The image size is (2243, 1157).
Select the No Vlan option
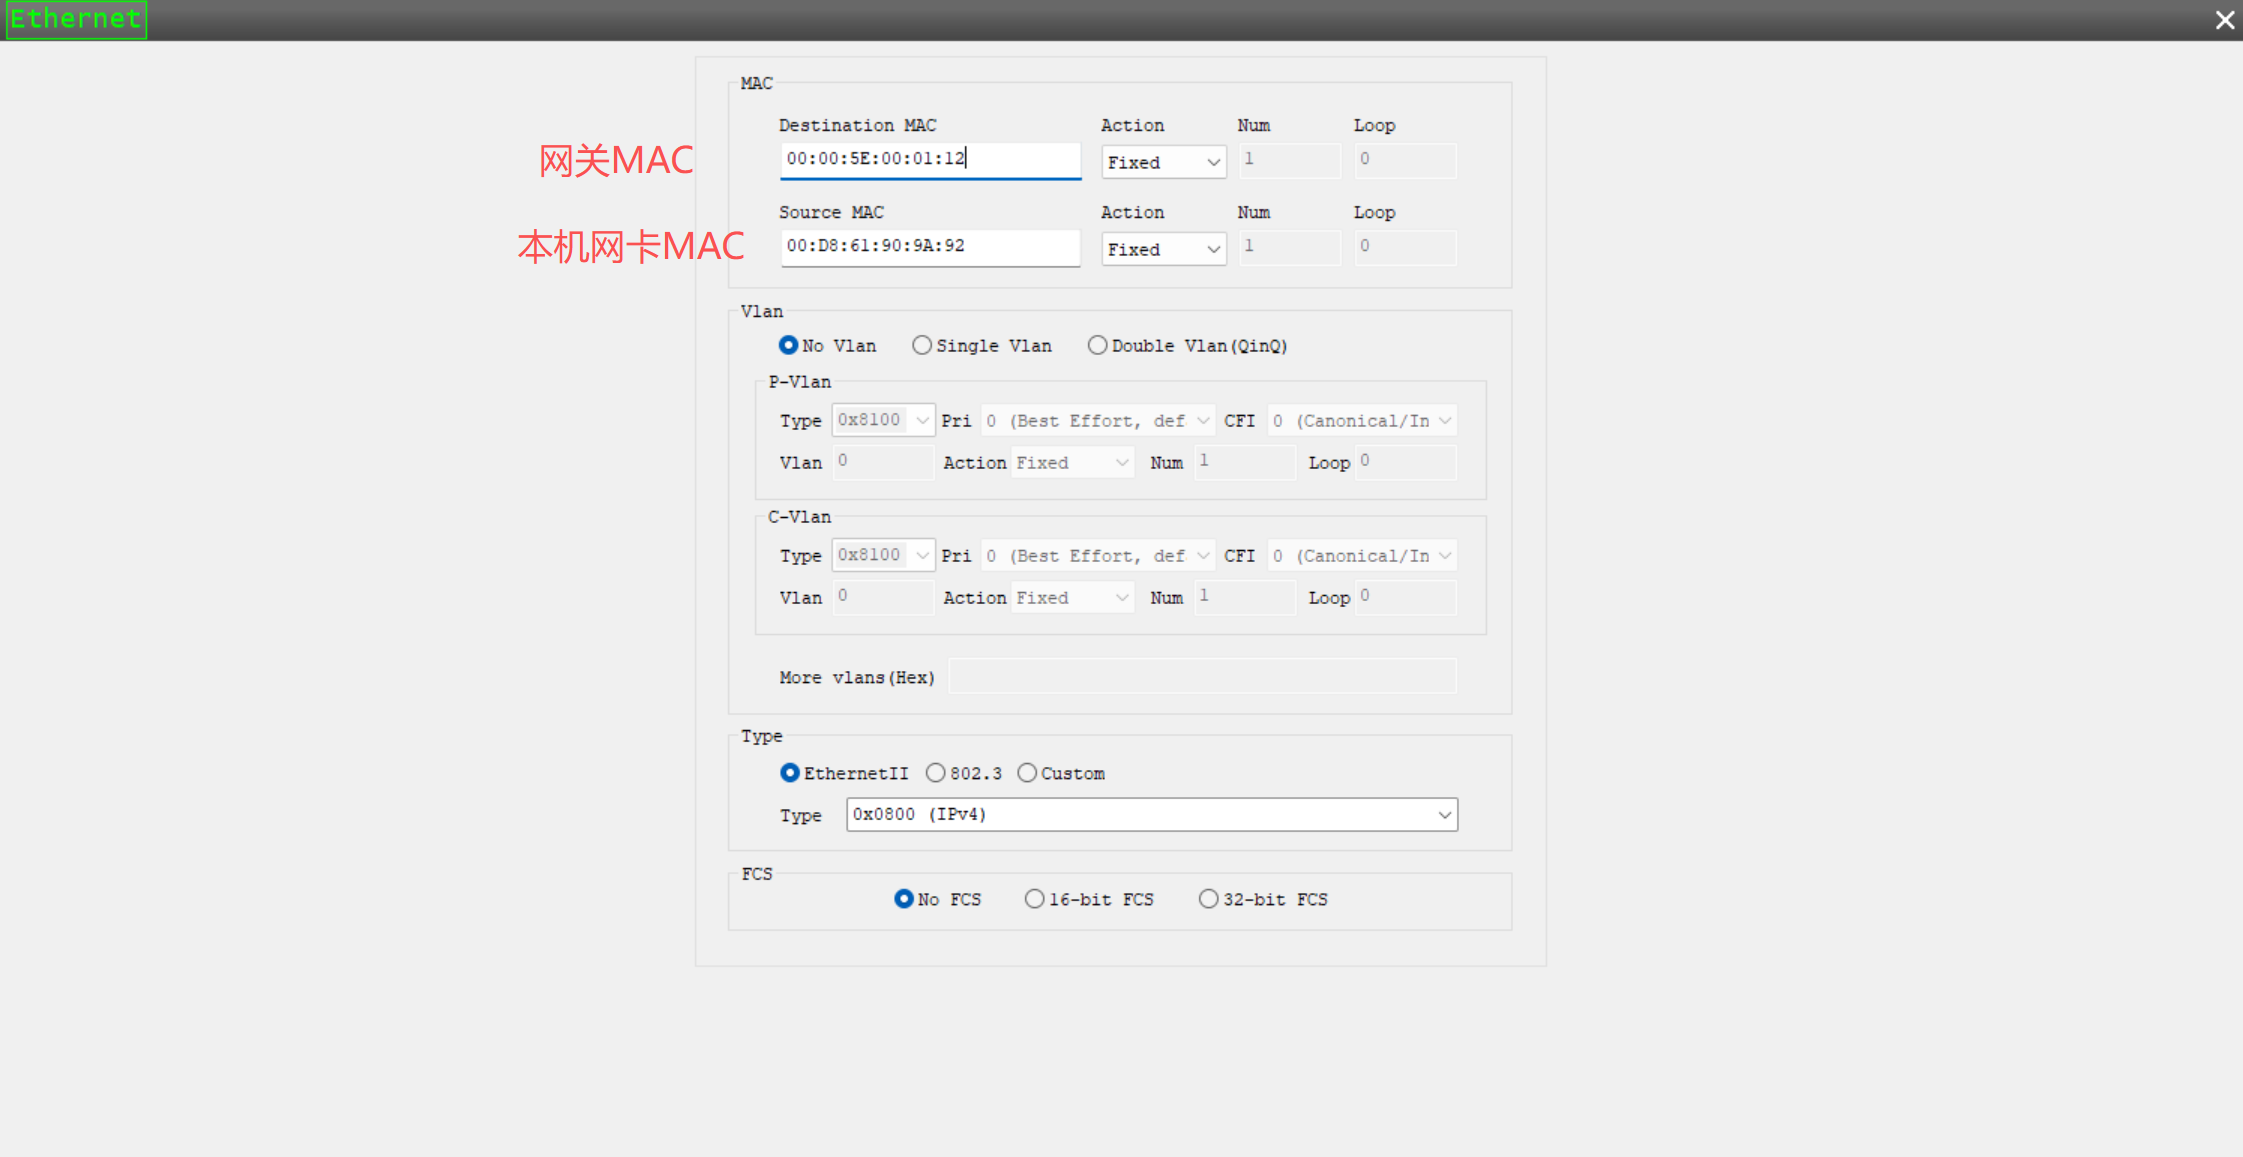(x=789, y=345)
